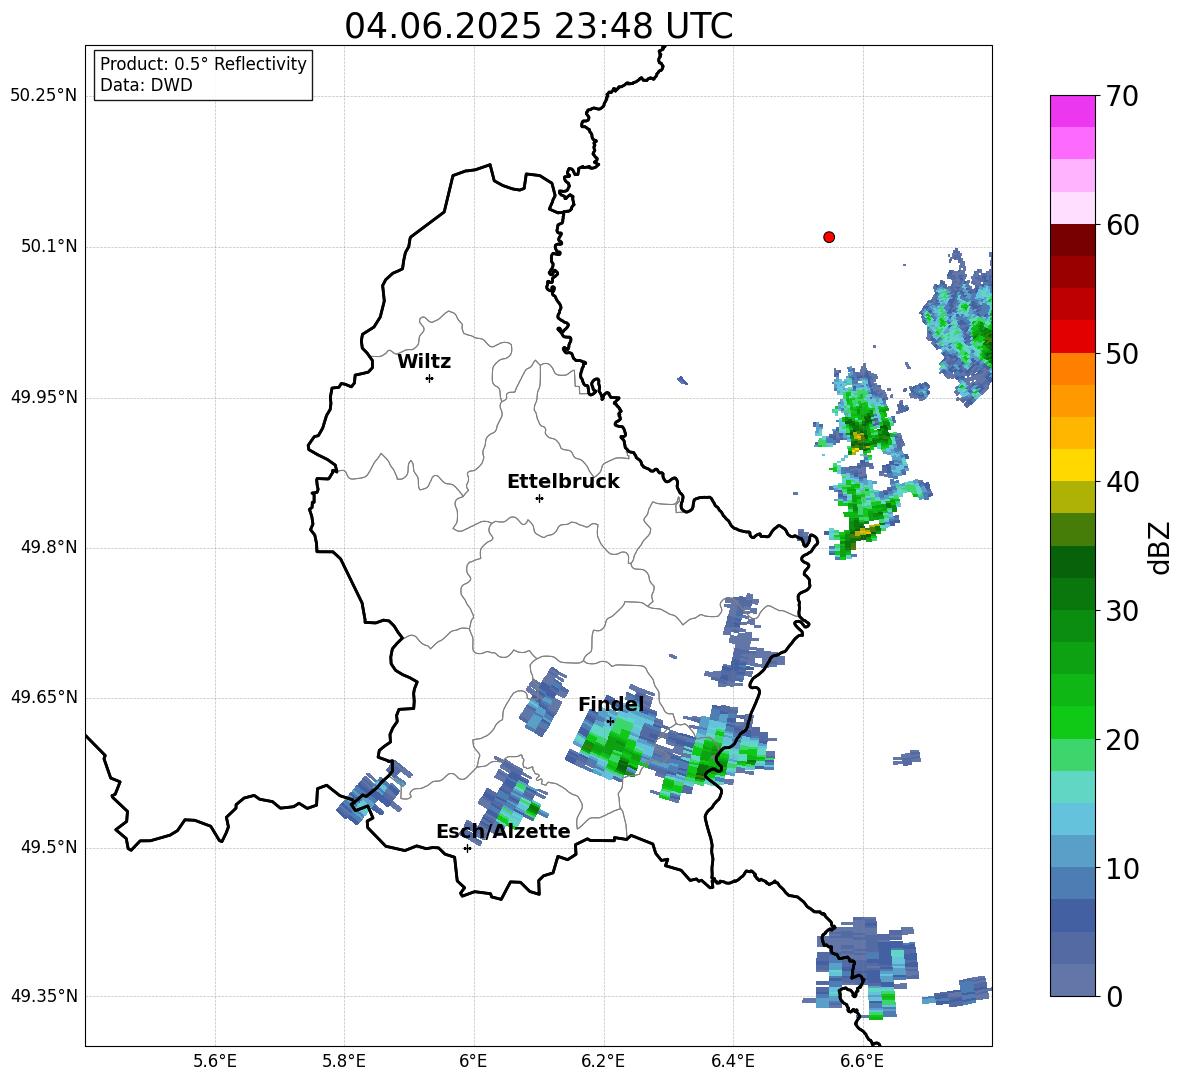This screenshot has height=1081, width=1184.
Task: Click the 6.4°E longitude label
Action: tap(732, 1061)
